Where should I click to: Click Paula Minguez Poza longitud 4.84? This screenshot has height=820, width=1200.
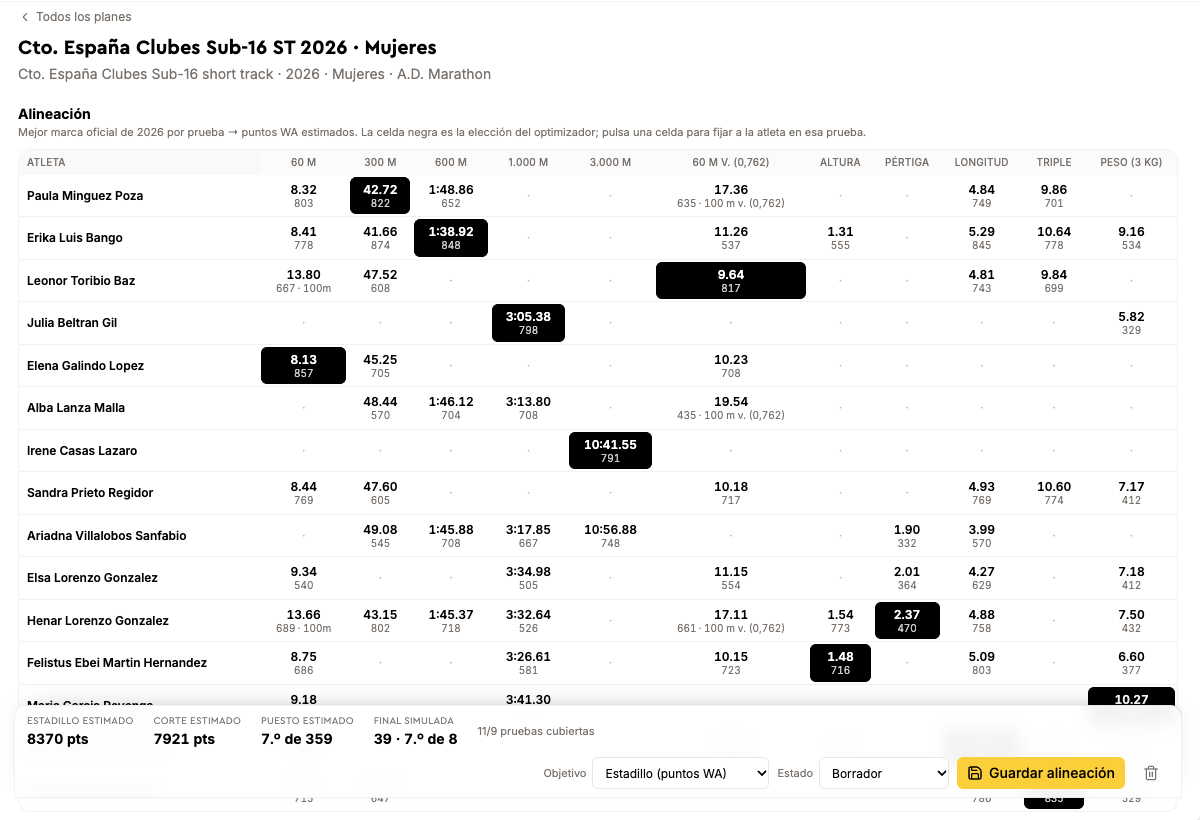click(x=982, y=196)
